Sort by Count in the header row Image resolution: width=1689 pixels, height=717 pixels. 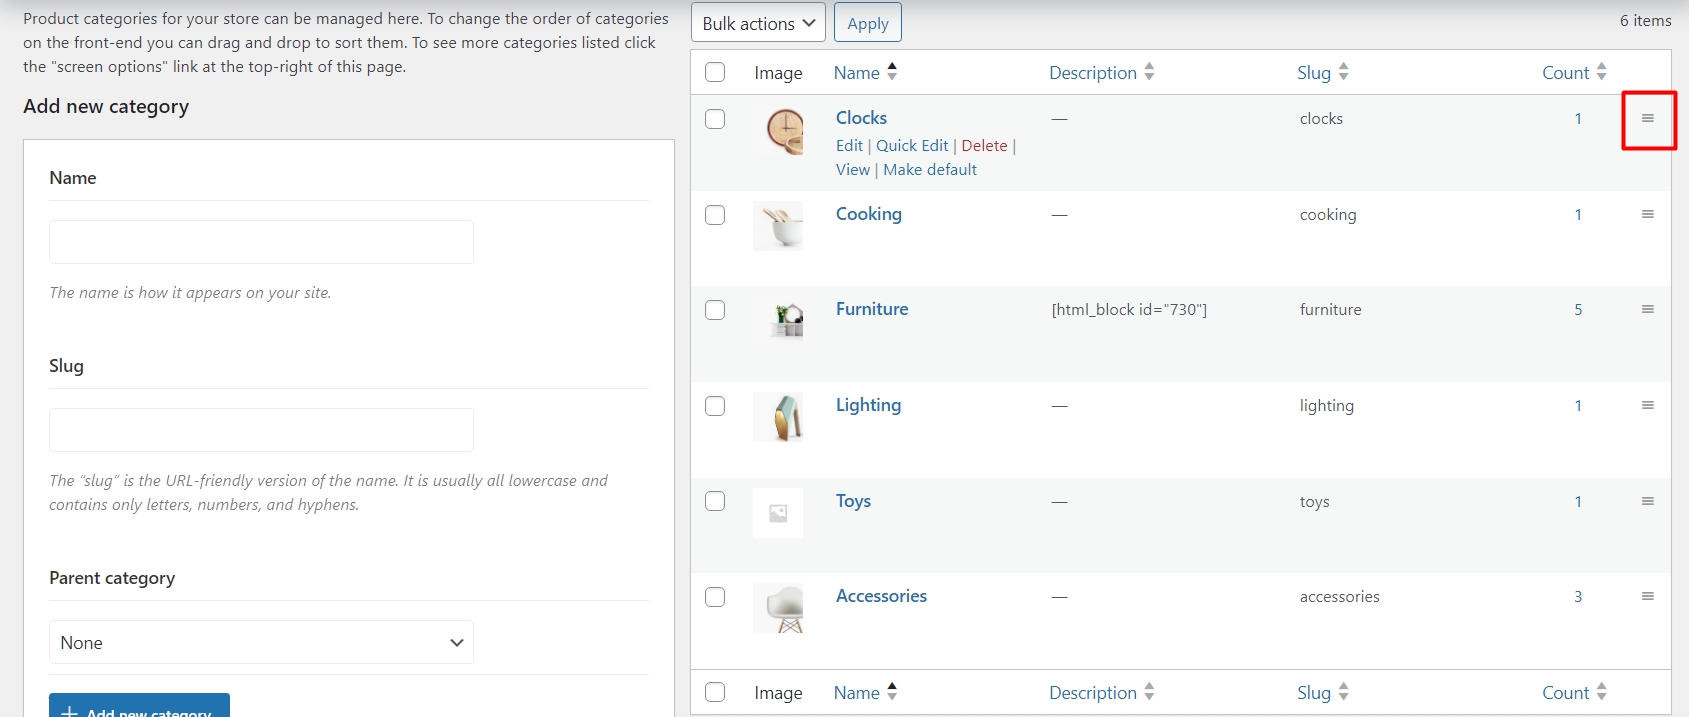click(x=1575, y=72)
